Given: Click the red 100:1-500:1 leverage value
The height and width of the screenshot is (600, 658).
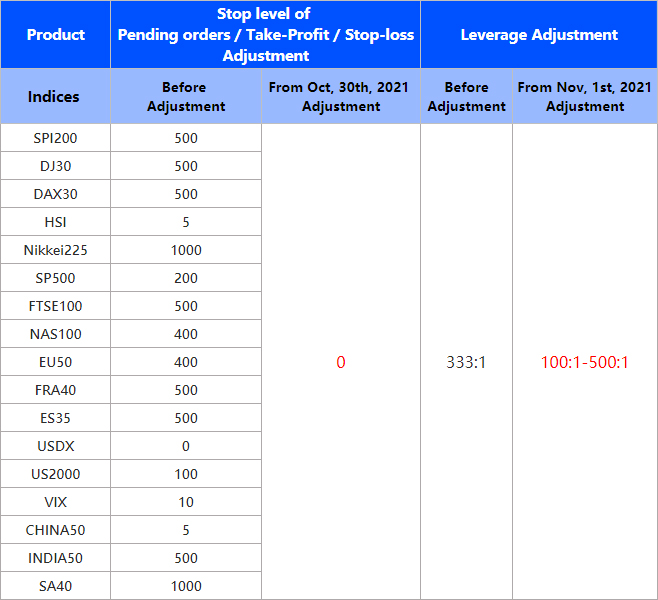Looking at the screenshot, I should [584, 362].
